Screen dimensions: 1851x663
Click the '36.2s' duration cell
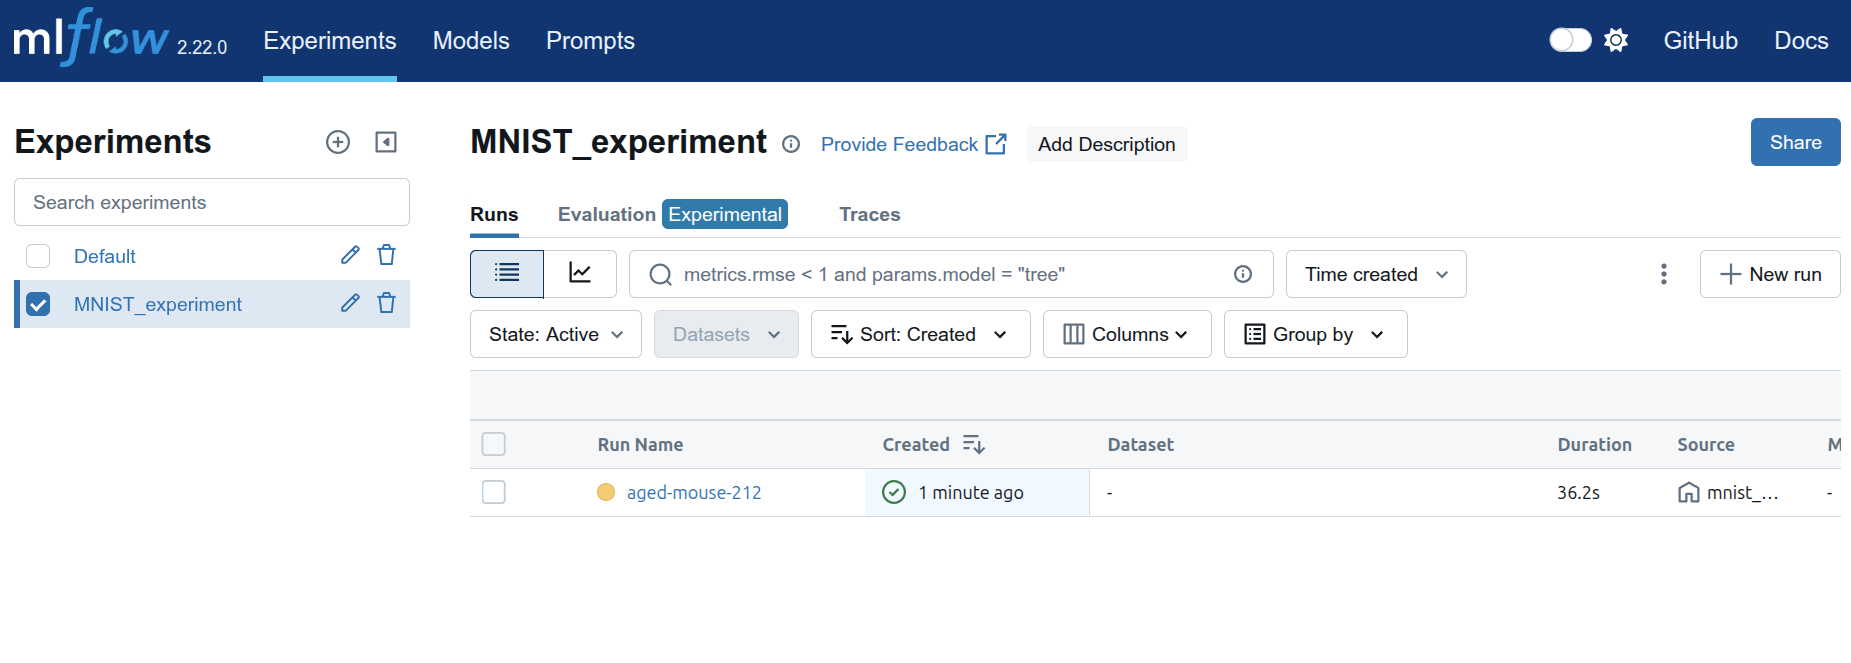pyautogui.click(x=1578, y=492)
